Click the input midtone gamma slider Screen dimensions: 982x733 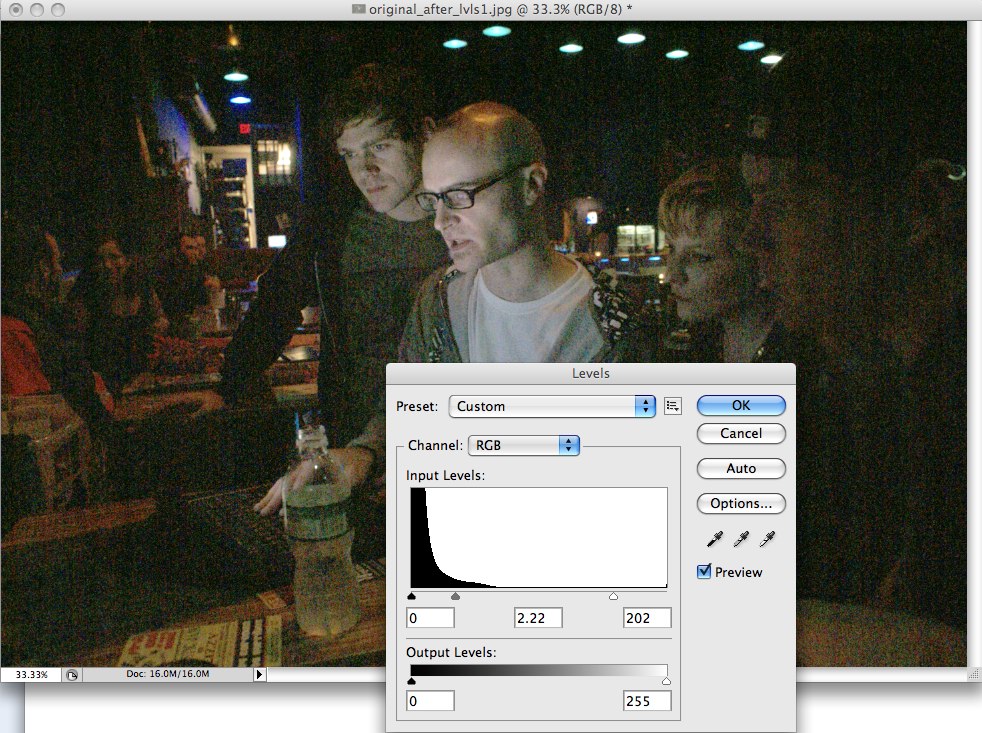[455, 596]
